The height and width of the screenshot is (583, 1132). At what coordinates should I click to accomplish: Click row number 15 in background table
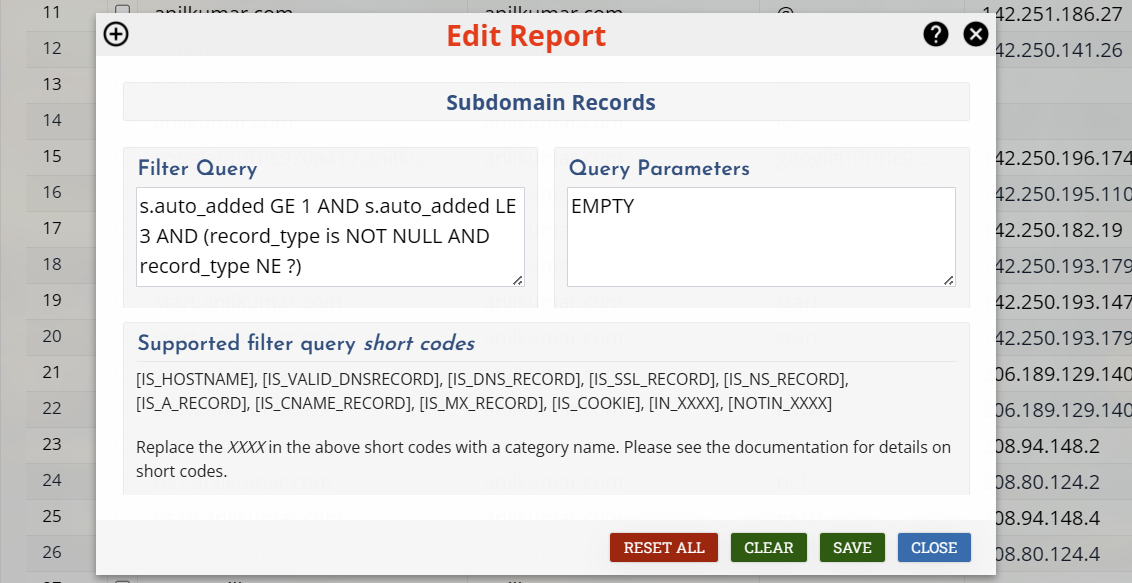click(x=52, y=157)
